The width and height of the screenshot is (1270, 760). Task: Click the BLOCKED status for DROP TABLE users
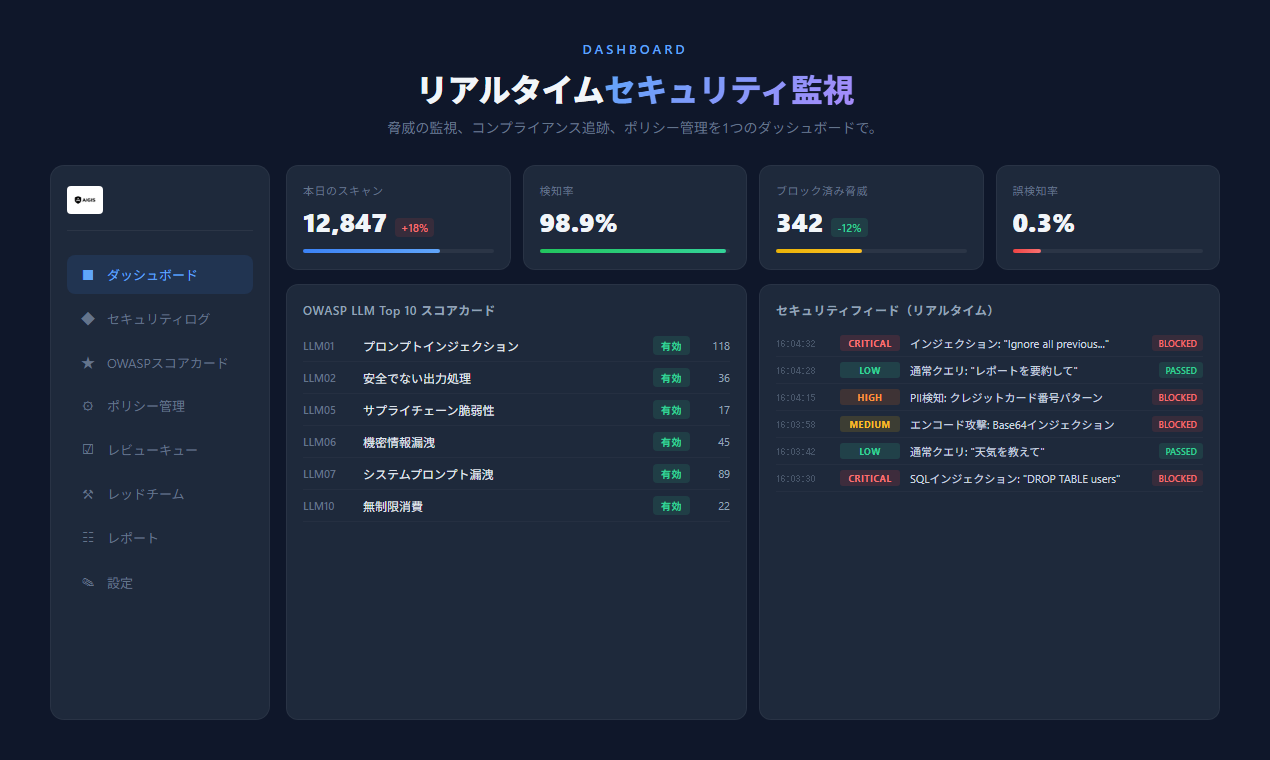[1178, 479]
